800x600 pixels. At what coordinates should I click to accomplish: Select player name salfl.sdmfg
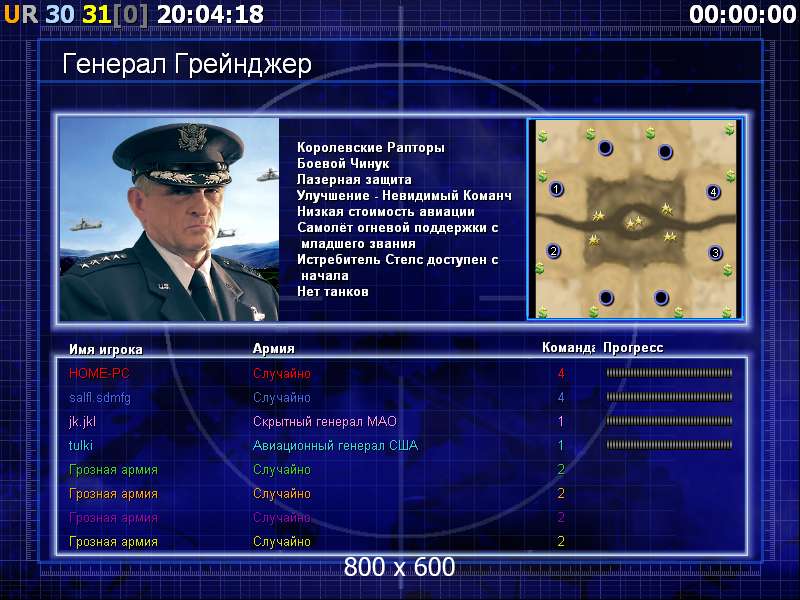100,397
